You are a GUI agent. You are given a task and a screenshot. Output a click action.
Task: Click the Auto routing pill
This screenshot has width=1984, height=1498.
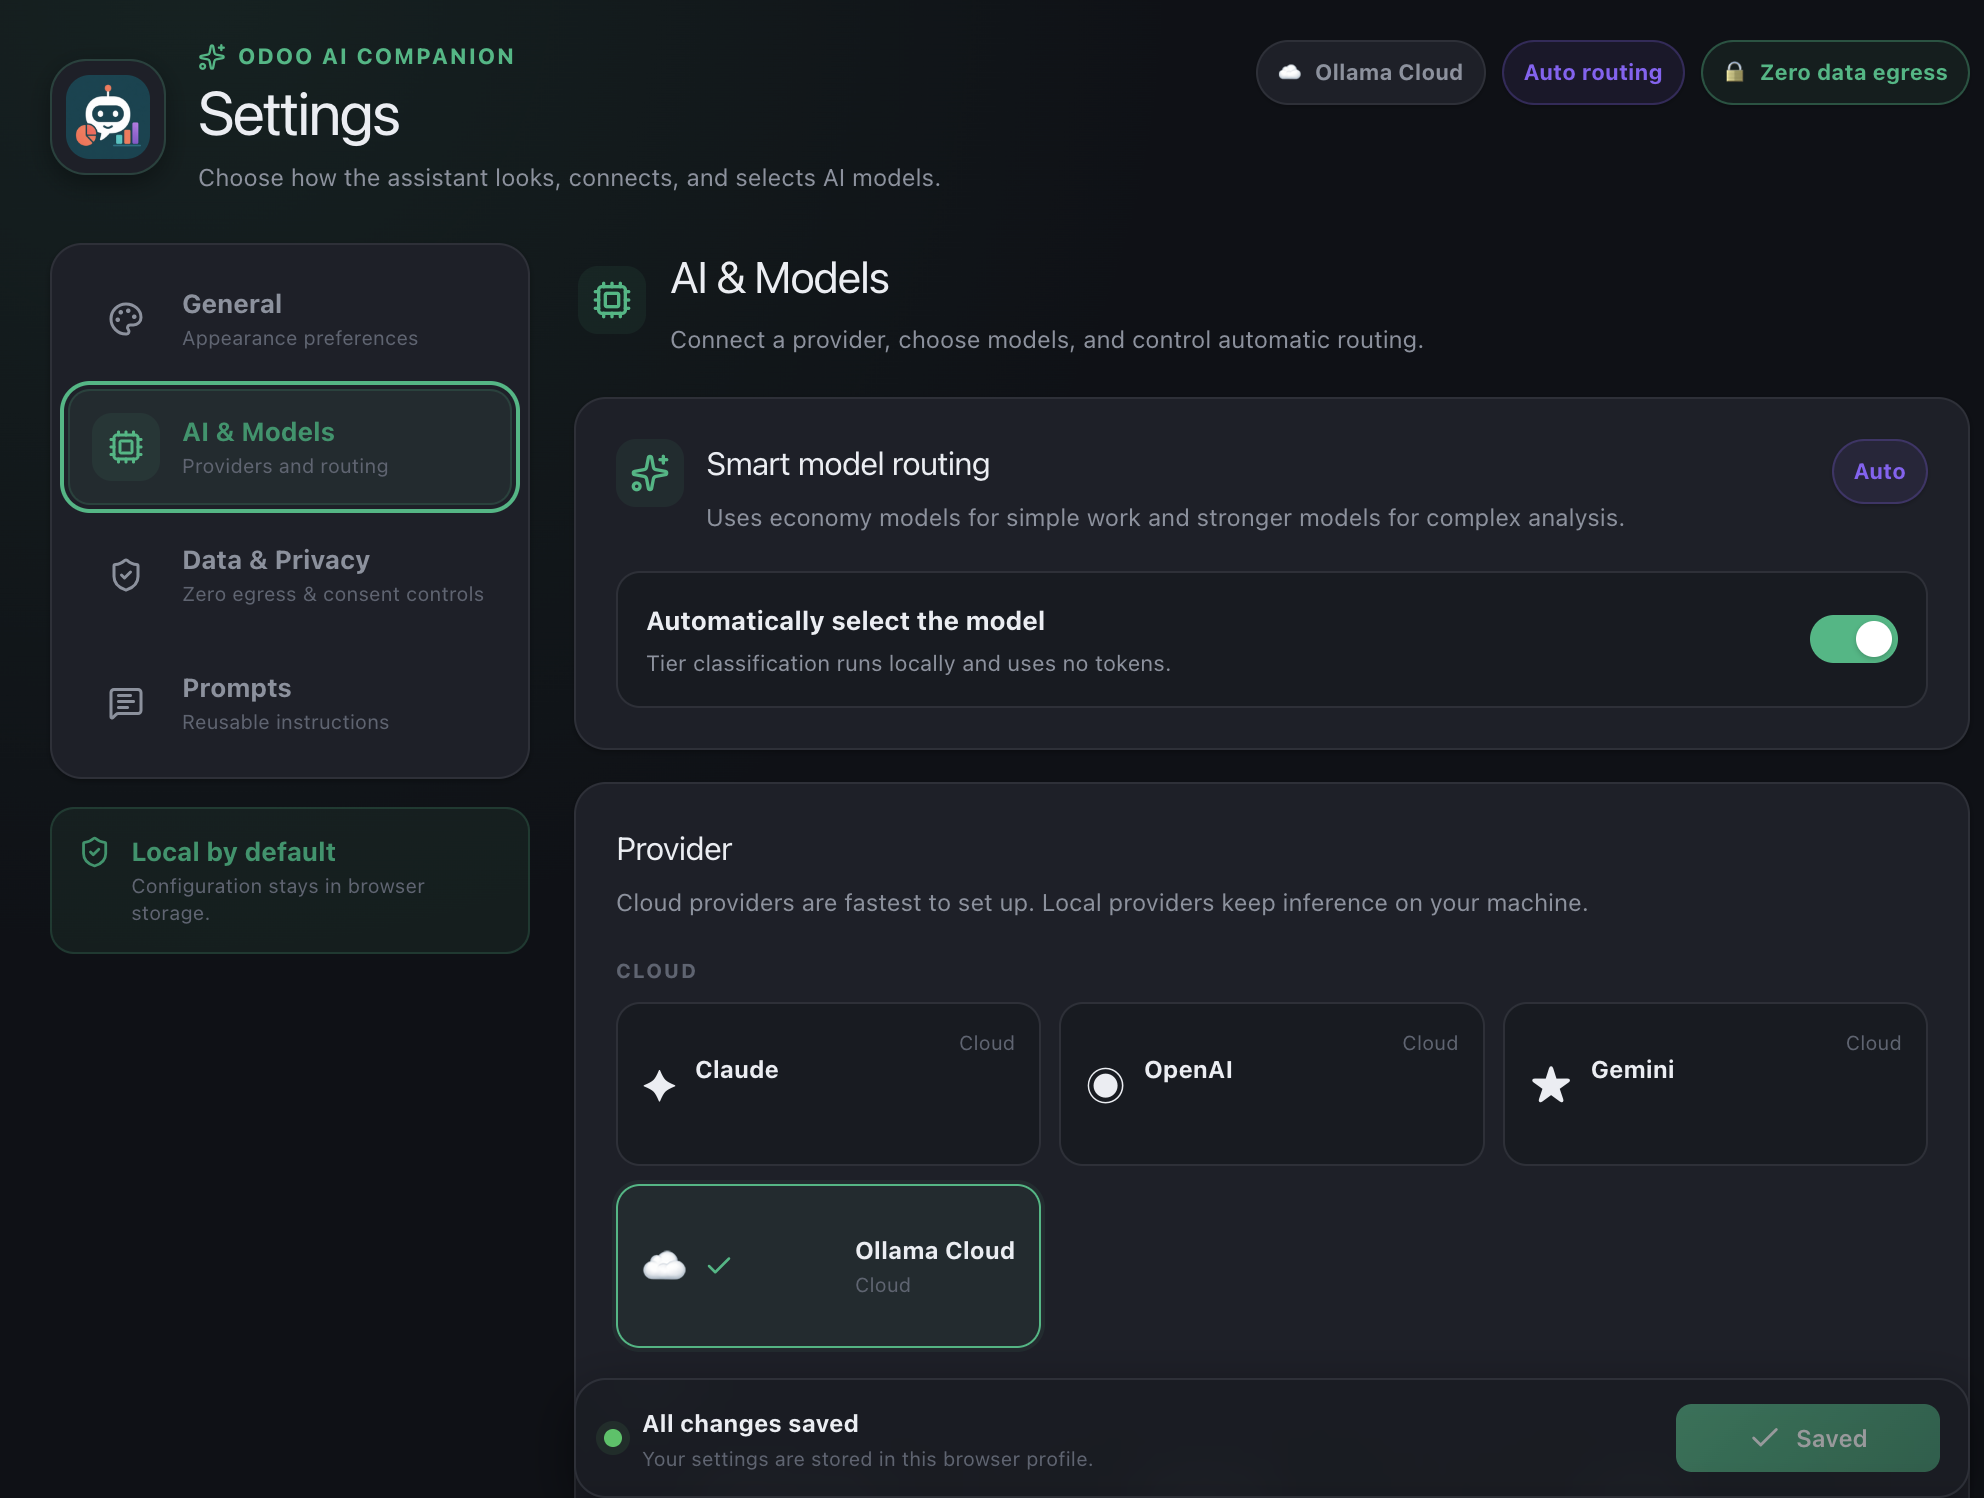click(x=1593, y=72)
